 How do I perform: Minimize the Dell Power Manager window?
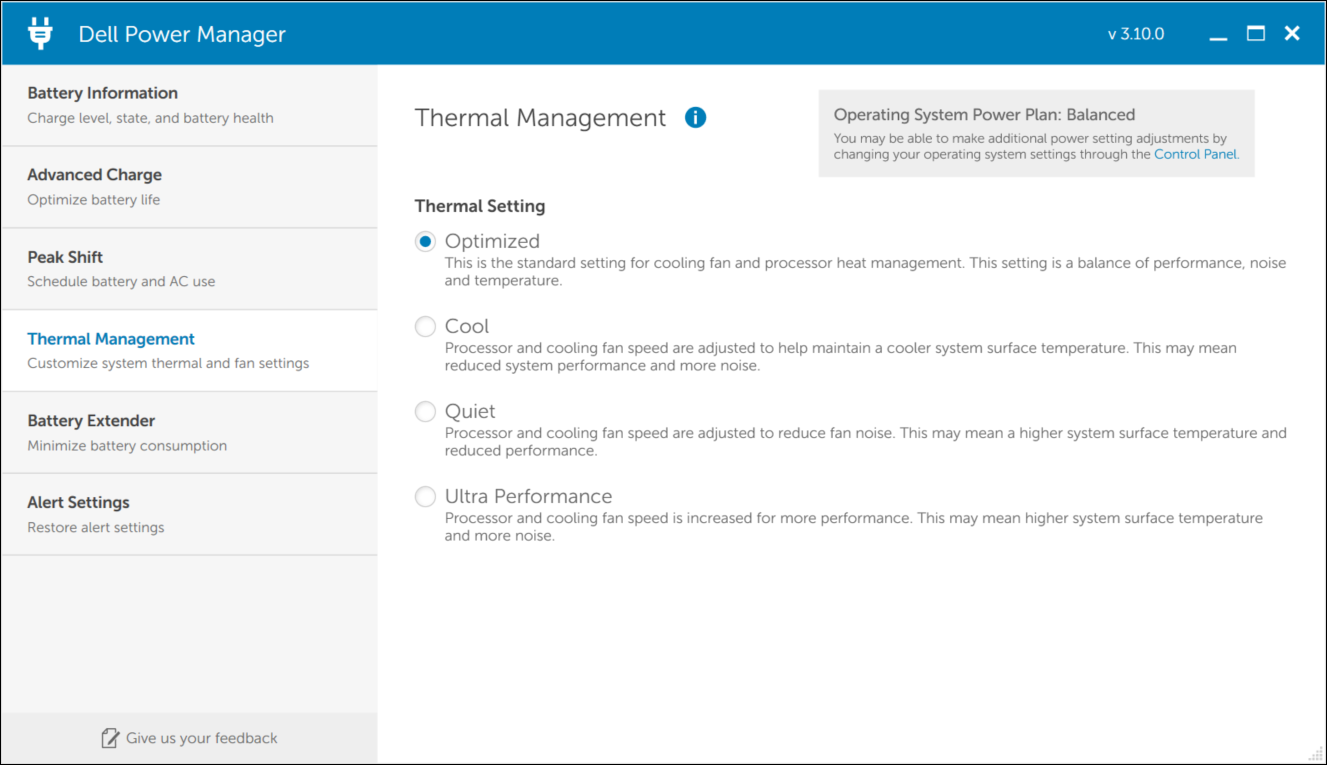[1218, 35]
